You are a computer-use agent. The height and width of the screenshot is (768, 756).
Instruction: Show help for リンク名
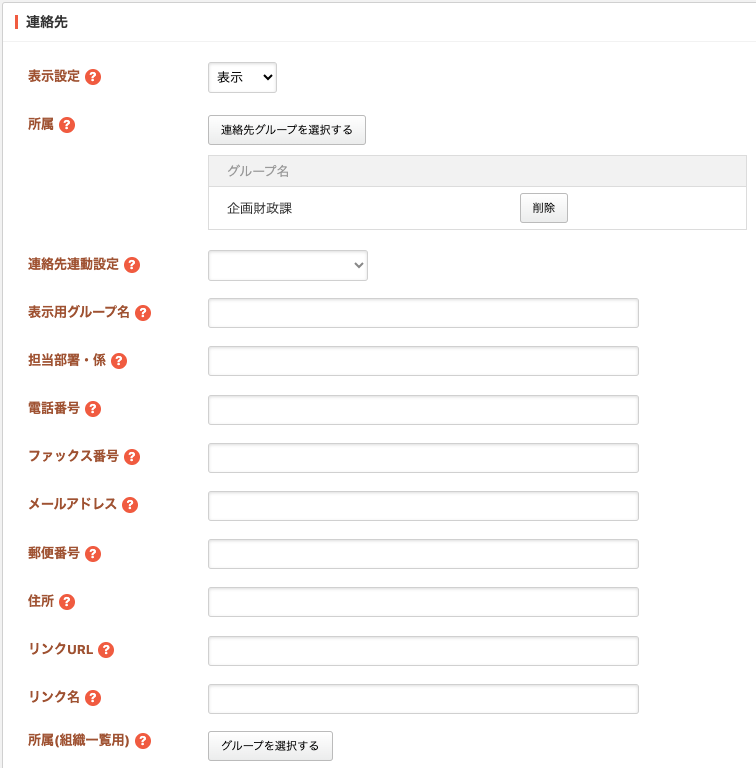(93, 698)
